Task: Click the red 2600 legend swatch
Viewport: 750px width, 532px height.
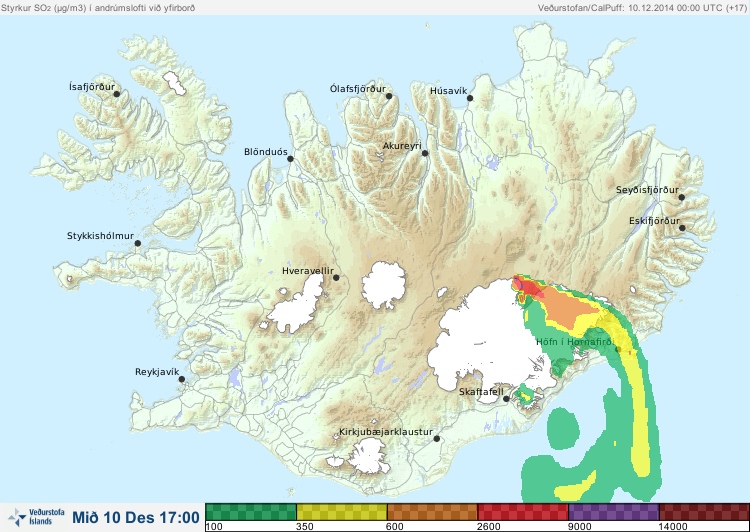Action: (x=523, y=512)
